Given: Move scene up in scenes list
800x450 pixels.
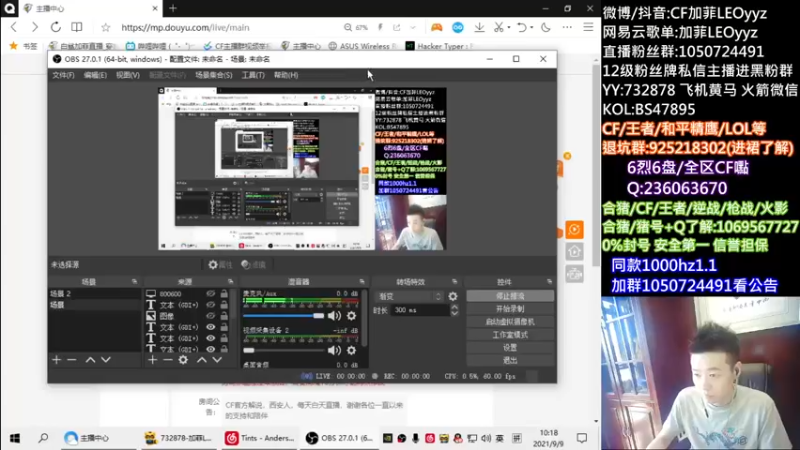Looking at the screenshot, I should click(x=90, y=360).
